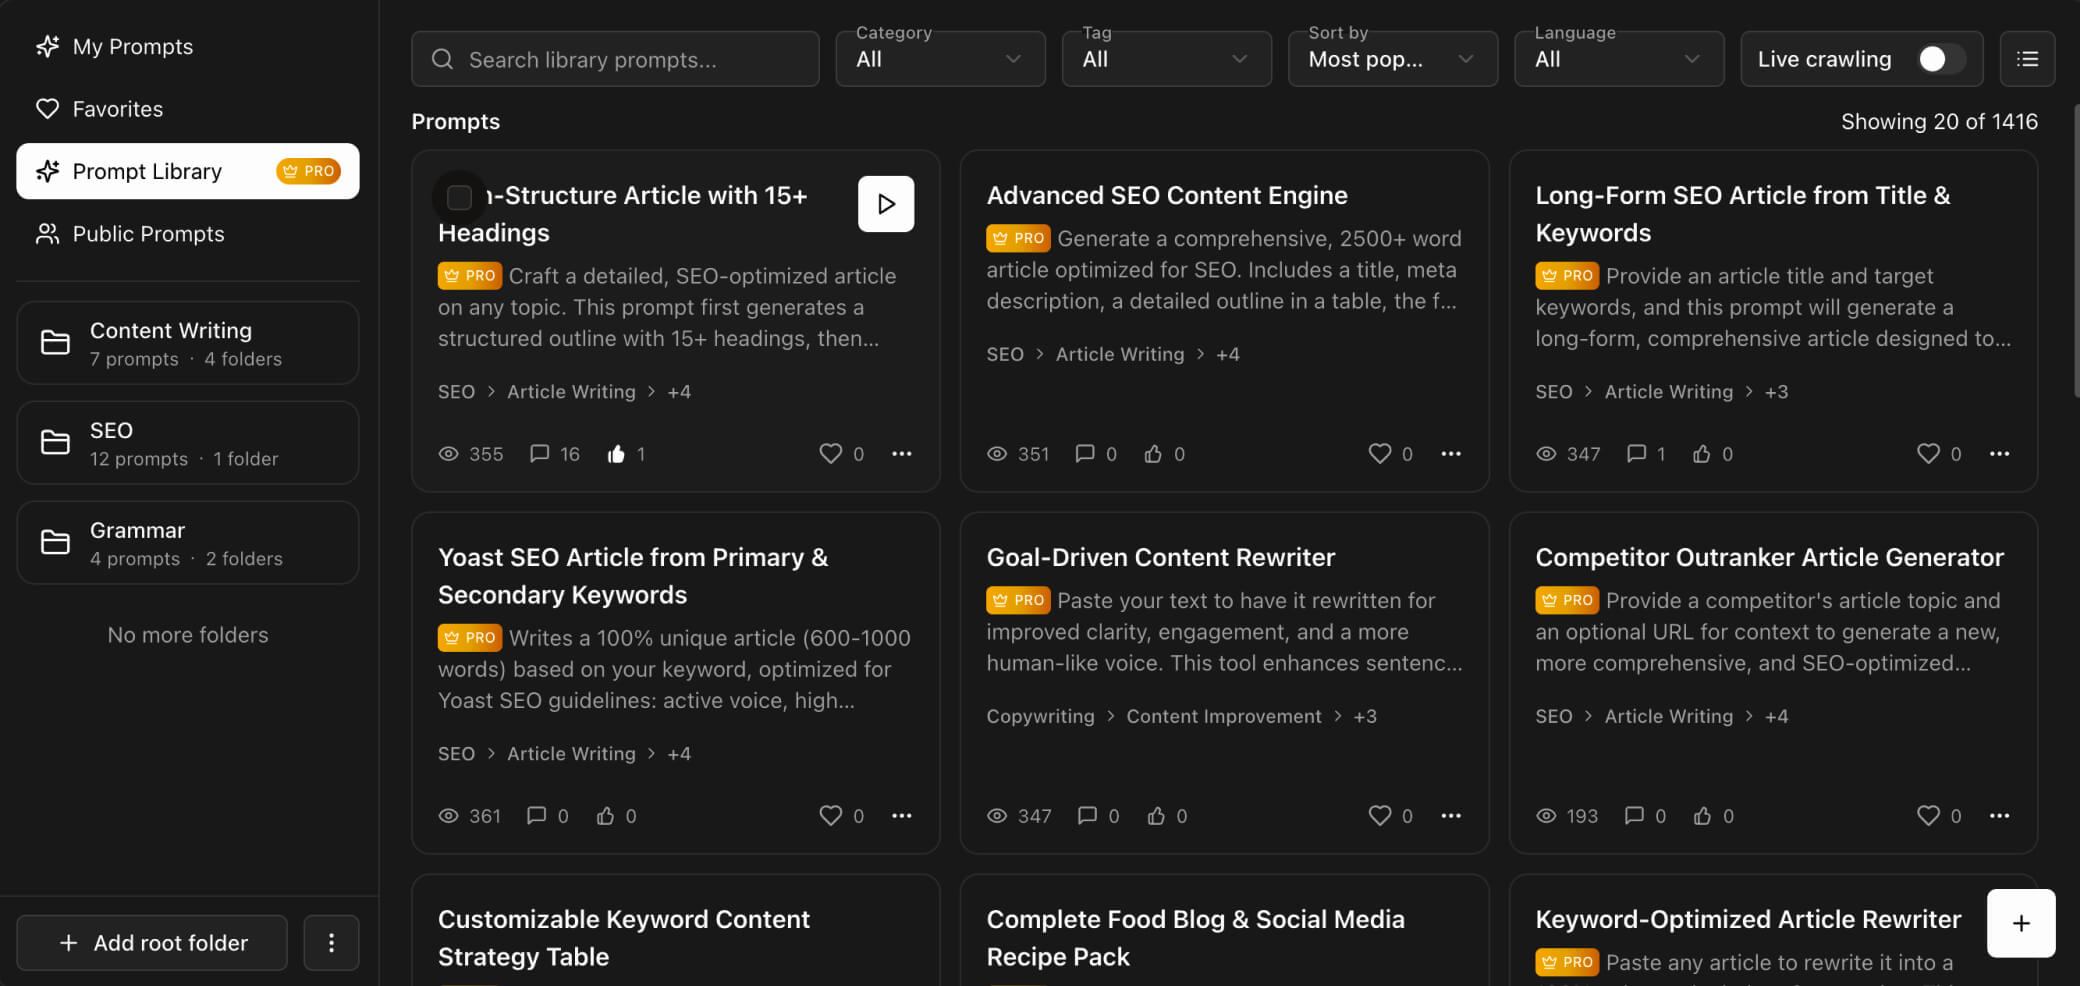Expand +3 tags on Goal-Driven Content Rewriter
2080x986 pixels.
coord(1365,717)
